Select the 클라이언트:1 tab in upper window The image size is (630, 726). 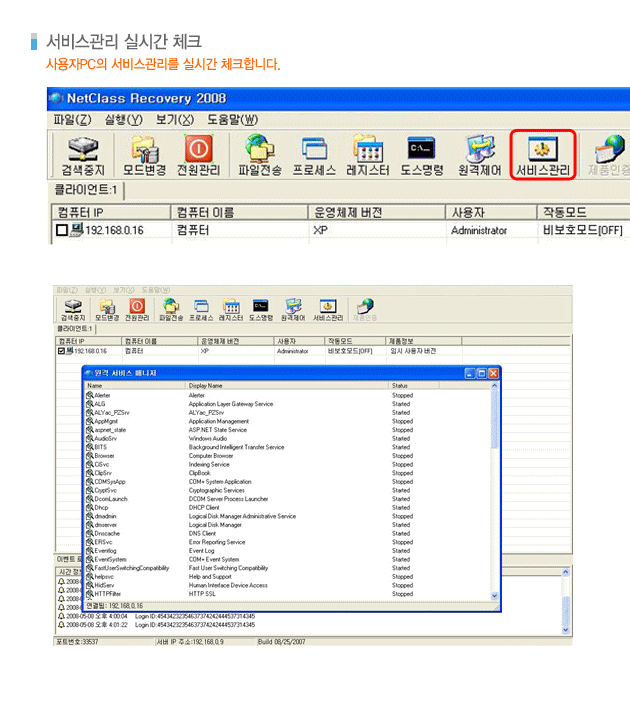[x=86, y=190]
